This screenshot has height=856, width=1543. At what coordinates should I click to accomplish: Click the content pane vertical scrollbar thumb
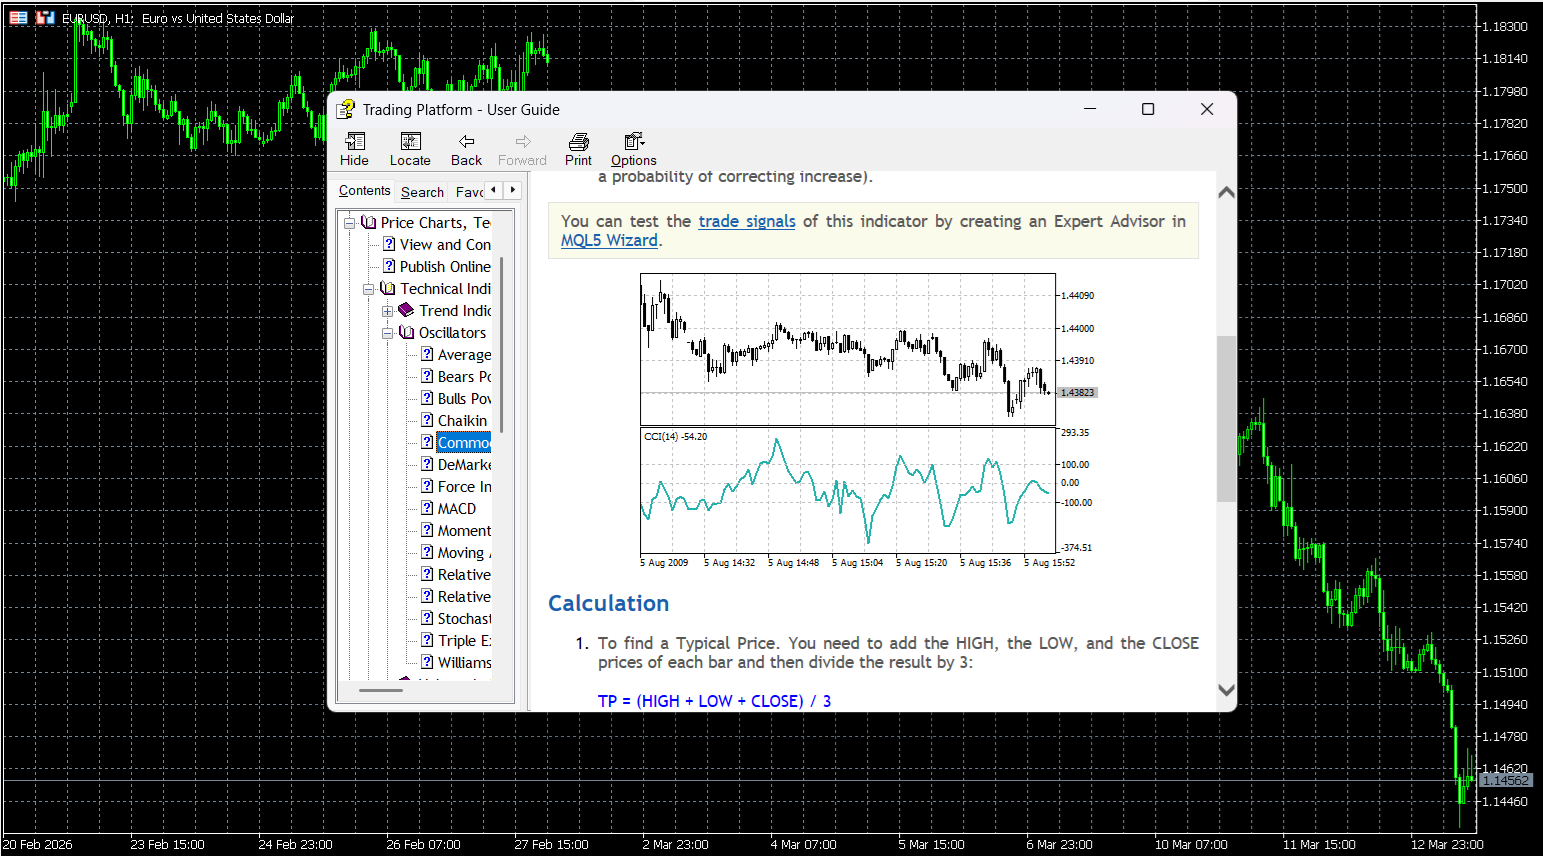(1227, 418)
